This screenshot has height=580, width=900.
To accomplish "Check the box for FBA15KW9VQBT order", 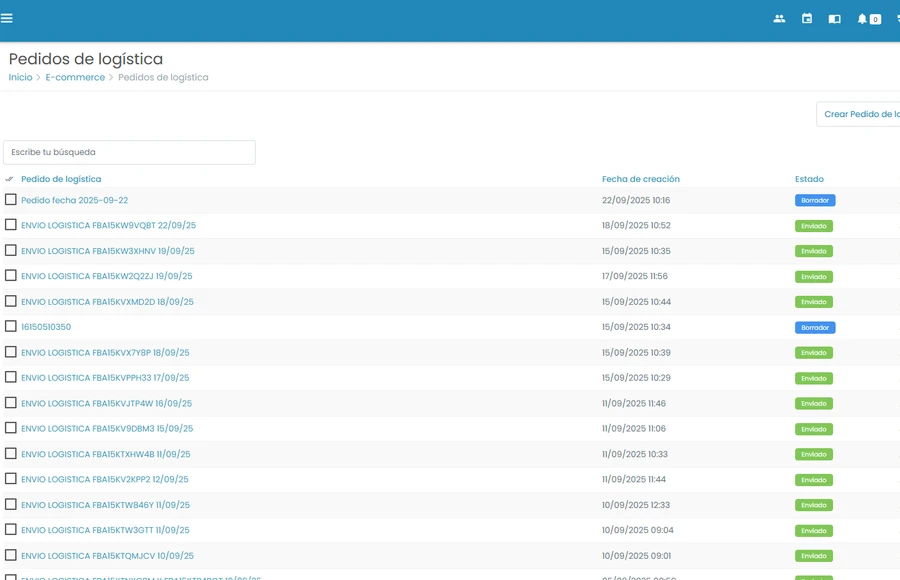I will (x=10, y=225).
